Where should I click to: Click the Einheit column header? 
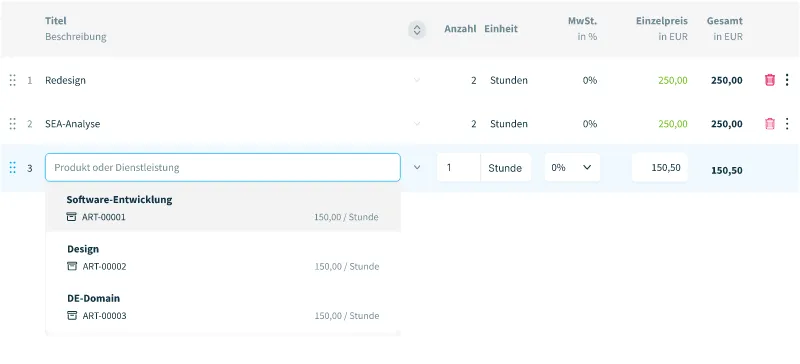coord(501,29)
